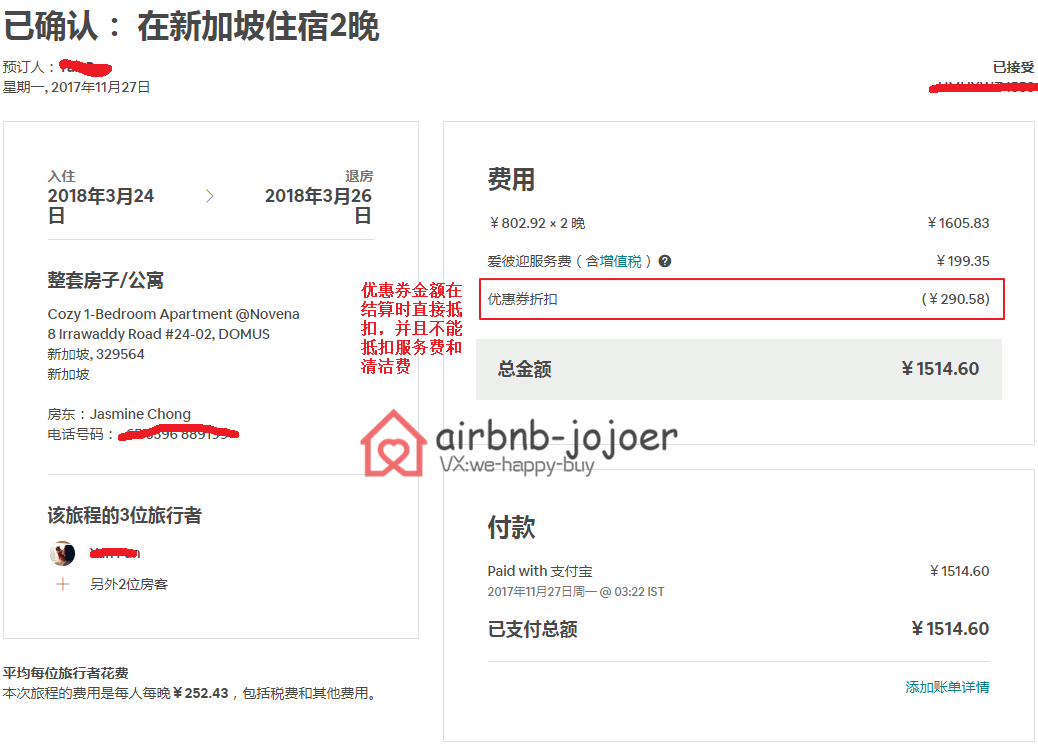
Task: Click the 该旅程的3位旅行者 heading
Action: click(124, 516)
